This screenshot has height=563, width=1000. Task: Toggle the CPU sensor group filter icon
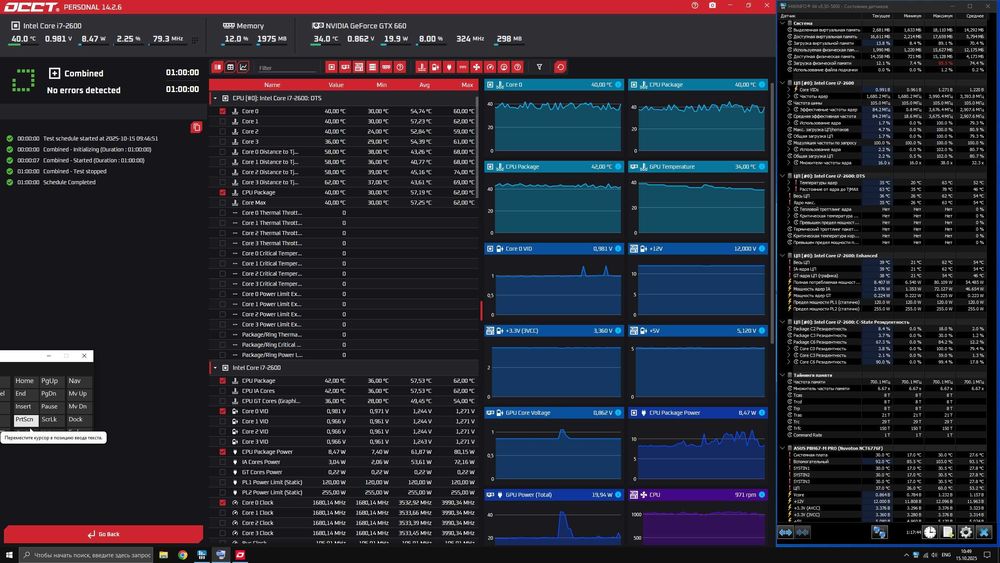[332, 67]
